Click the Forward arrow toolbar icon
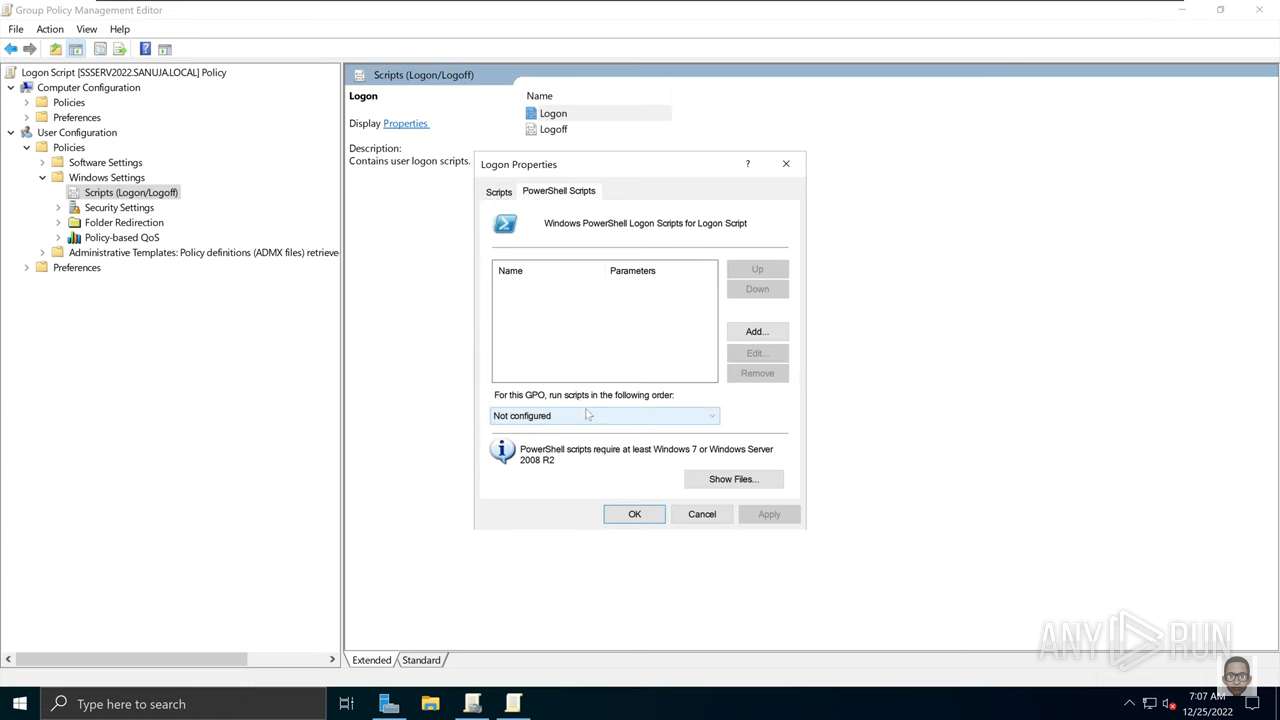This screenshot has height=720, width=1280. [x=30, y=49]
